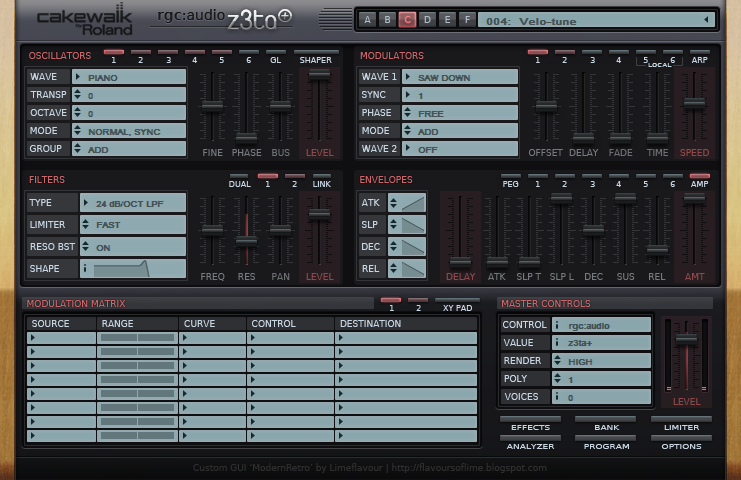Click the REL envelope curve shape icon
Screen dimensions: 741x480
413,269
